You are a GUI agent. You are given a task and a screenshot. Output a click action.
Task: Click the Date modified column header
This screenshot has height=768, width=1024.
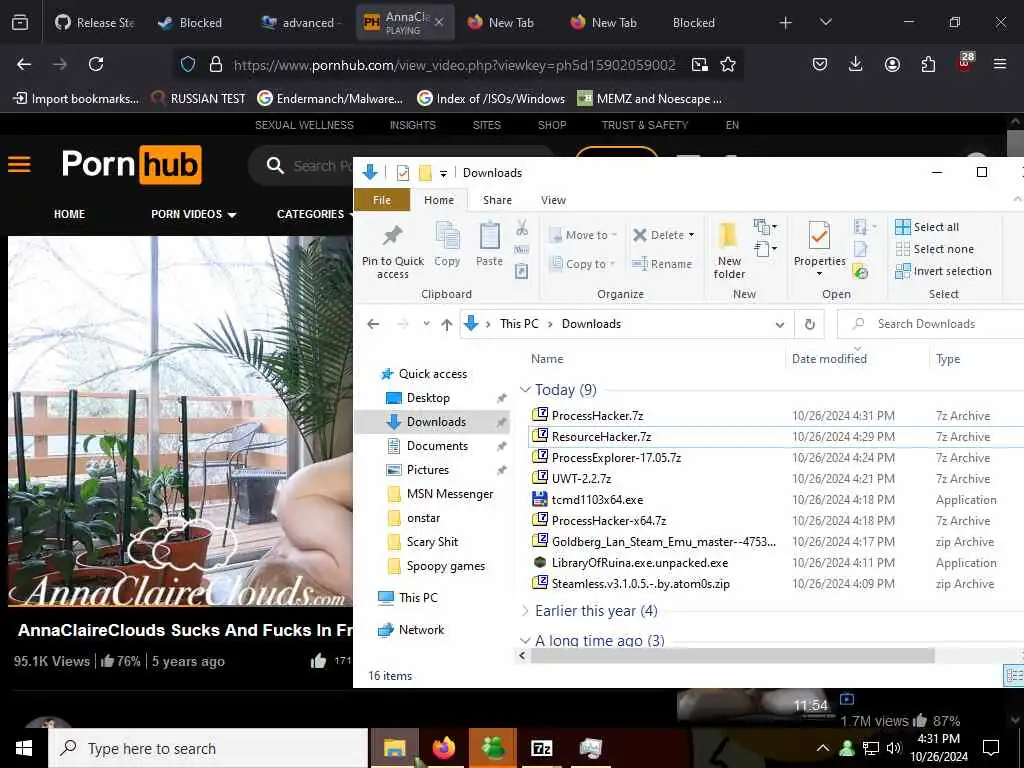pos(829,359)
